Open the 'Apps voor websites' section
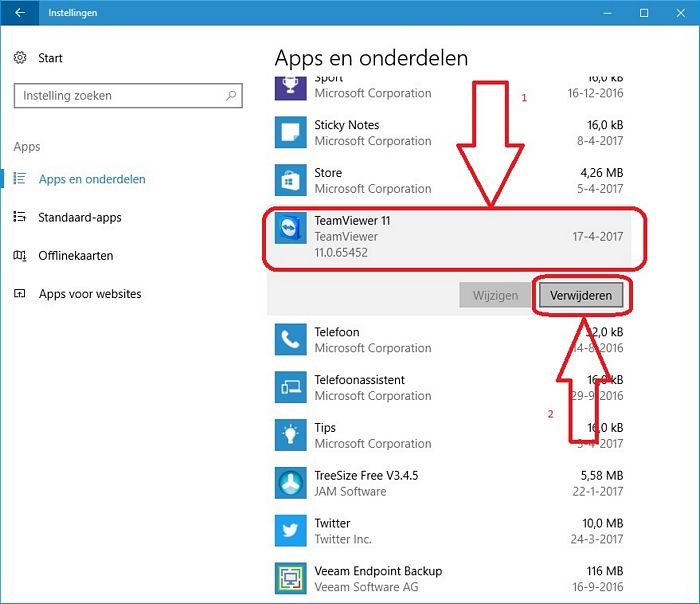700x604 pixels. (90, 294)
